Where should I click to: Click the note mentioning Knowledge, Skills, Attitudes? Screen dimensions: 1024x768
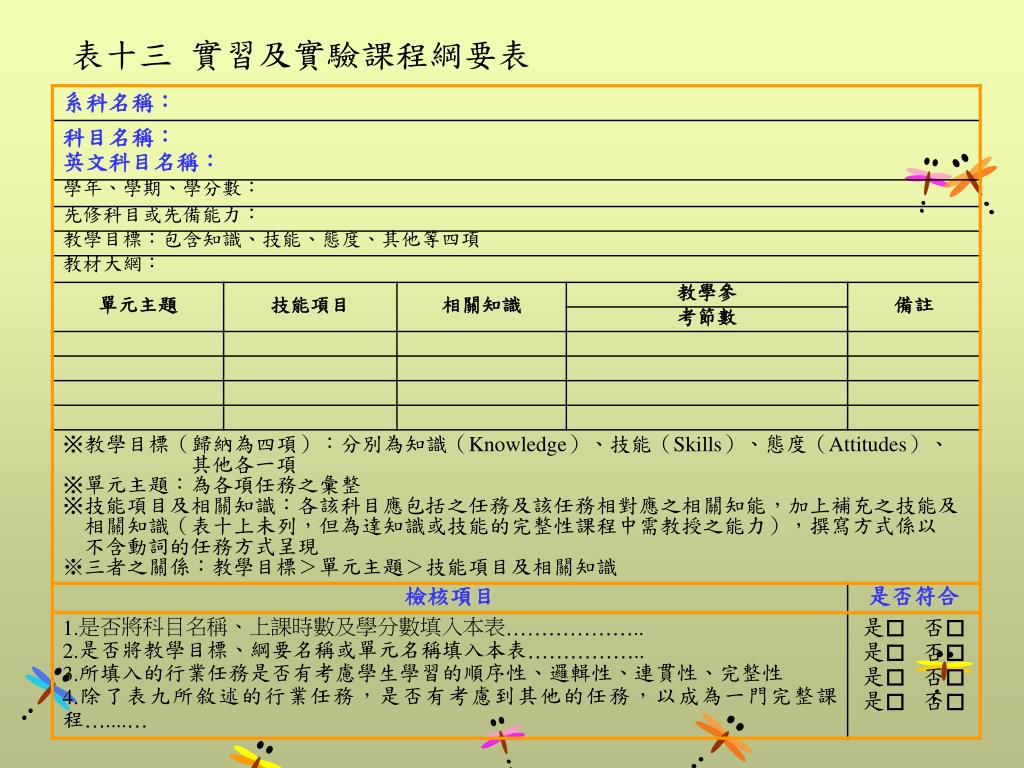[504, 454]
